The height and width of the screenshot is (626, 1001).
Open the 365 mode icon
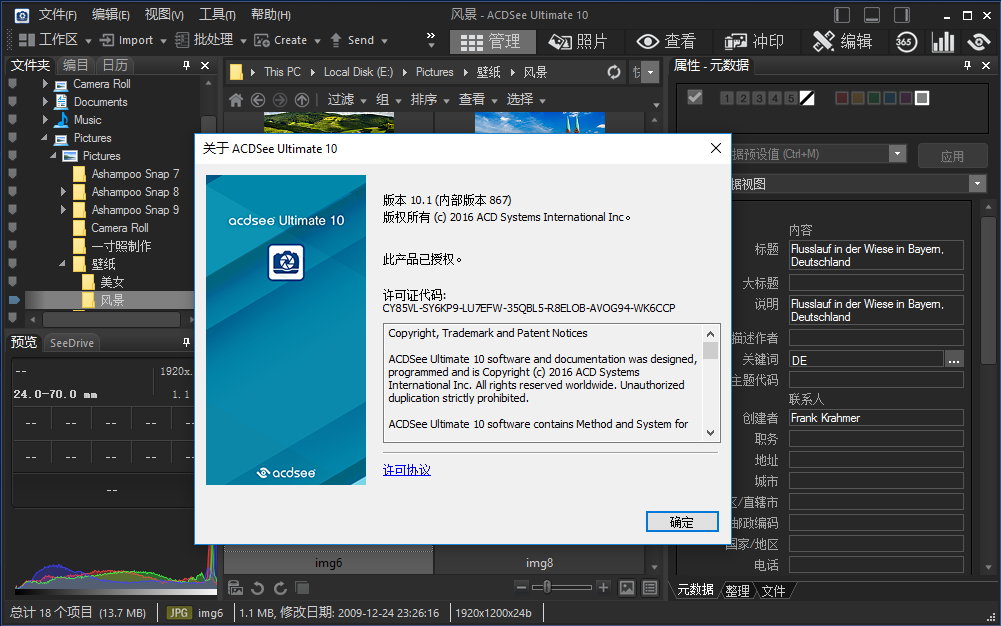905,41
